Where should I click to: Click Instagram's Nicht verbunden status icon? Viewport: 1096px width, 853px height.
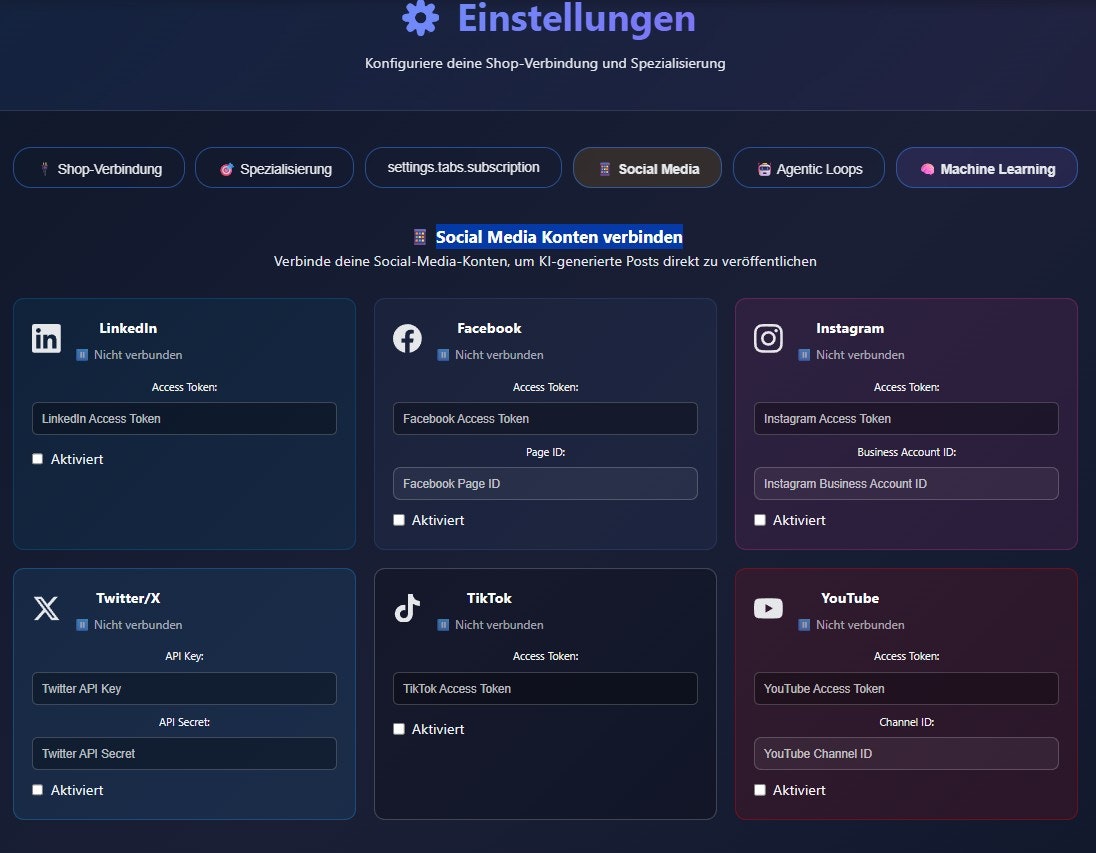(x=804, y=354)
